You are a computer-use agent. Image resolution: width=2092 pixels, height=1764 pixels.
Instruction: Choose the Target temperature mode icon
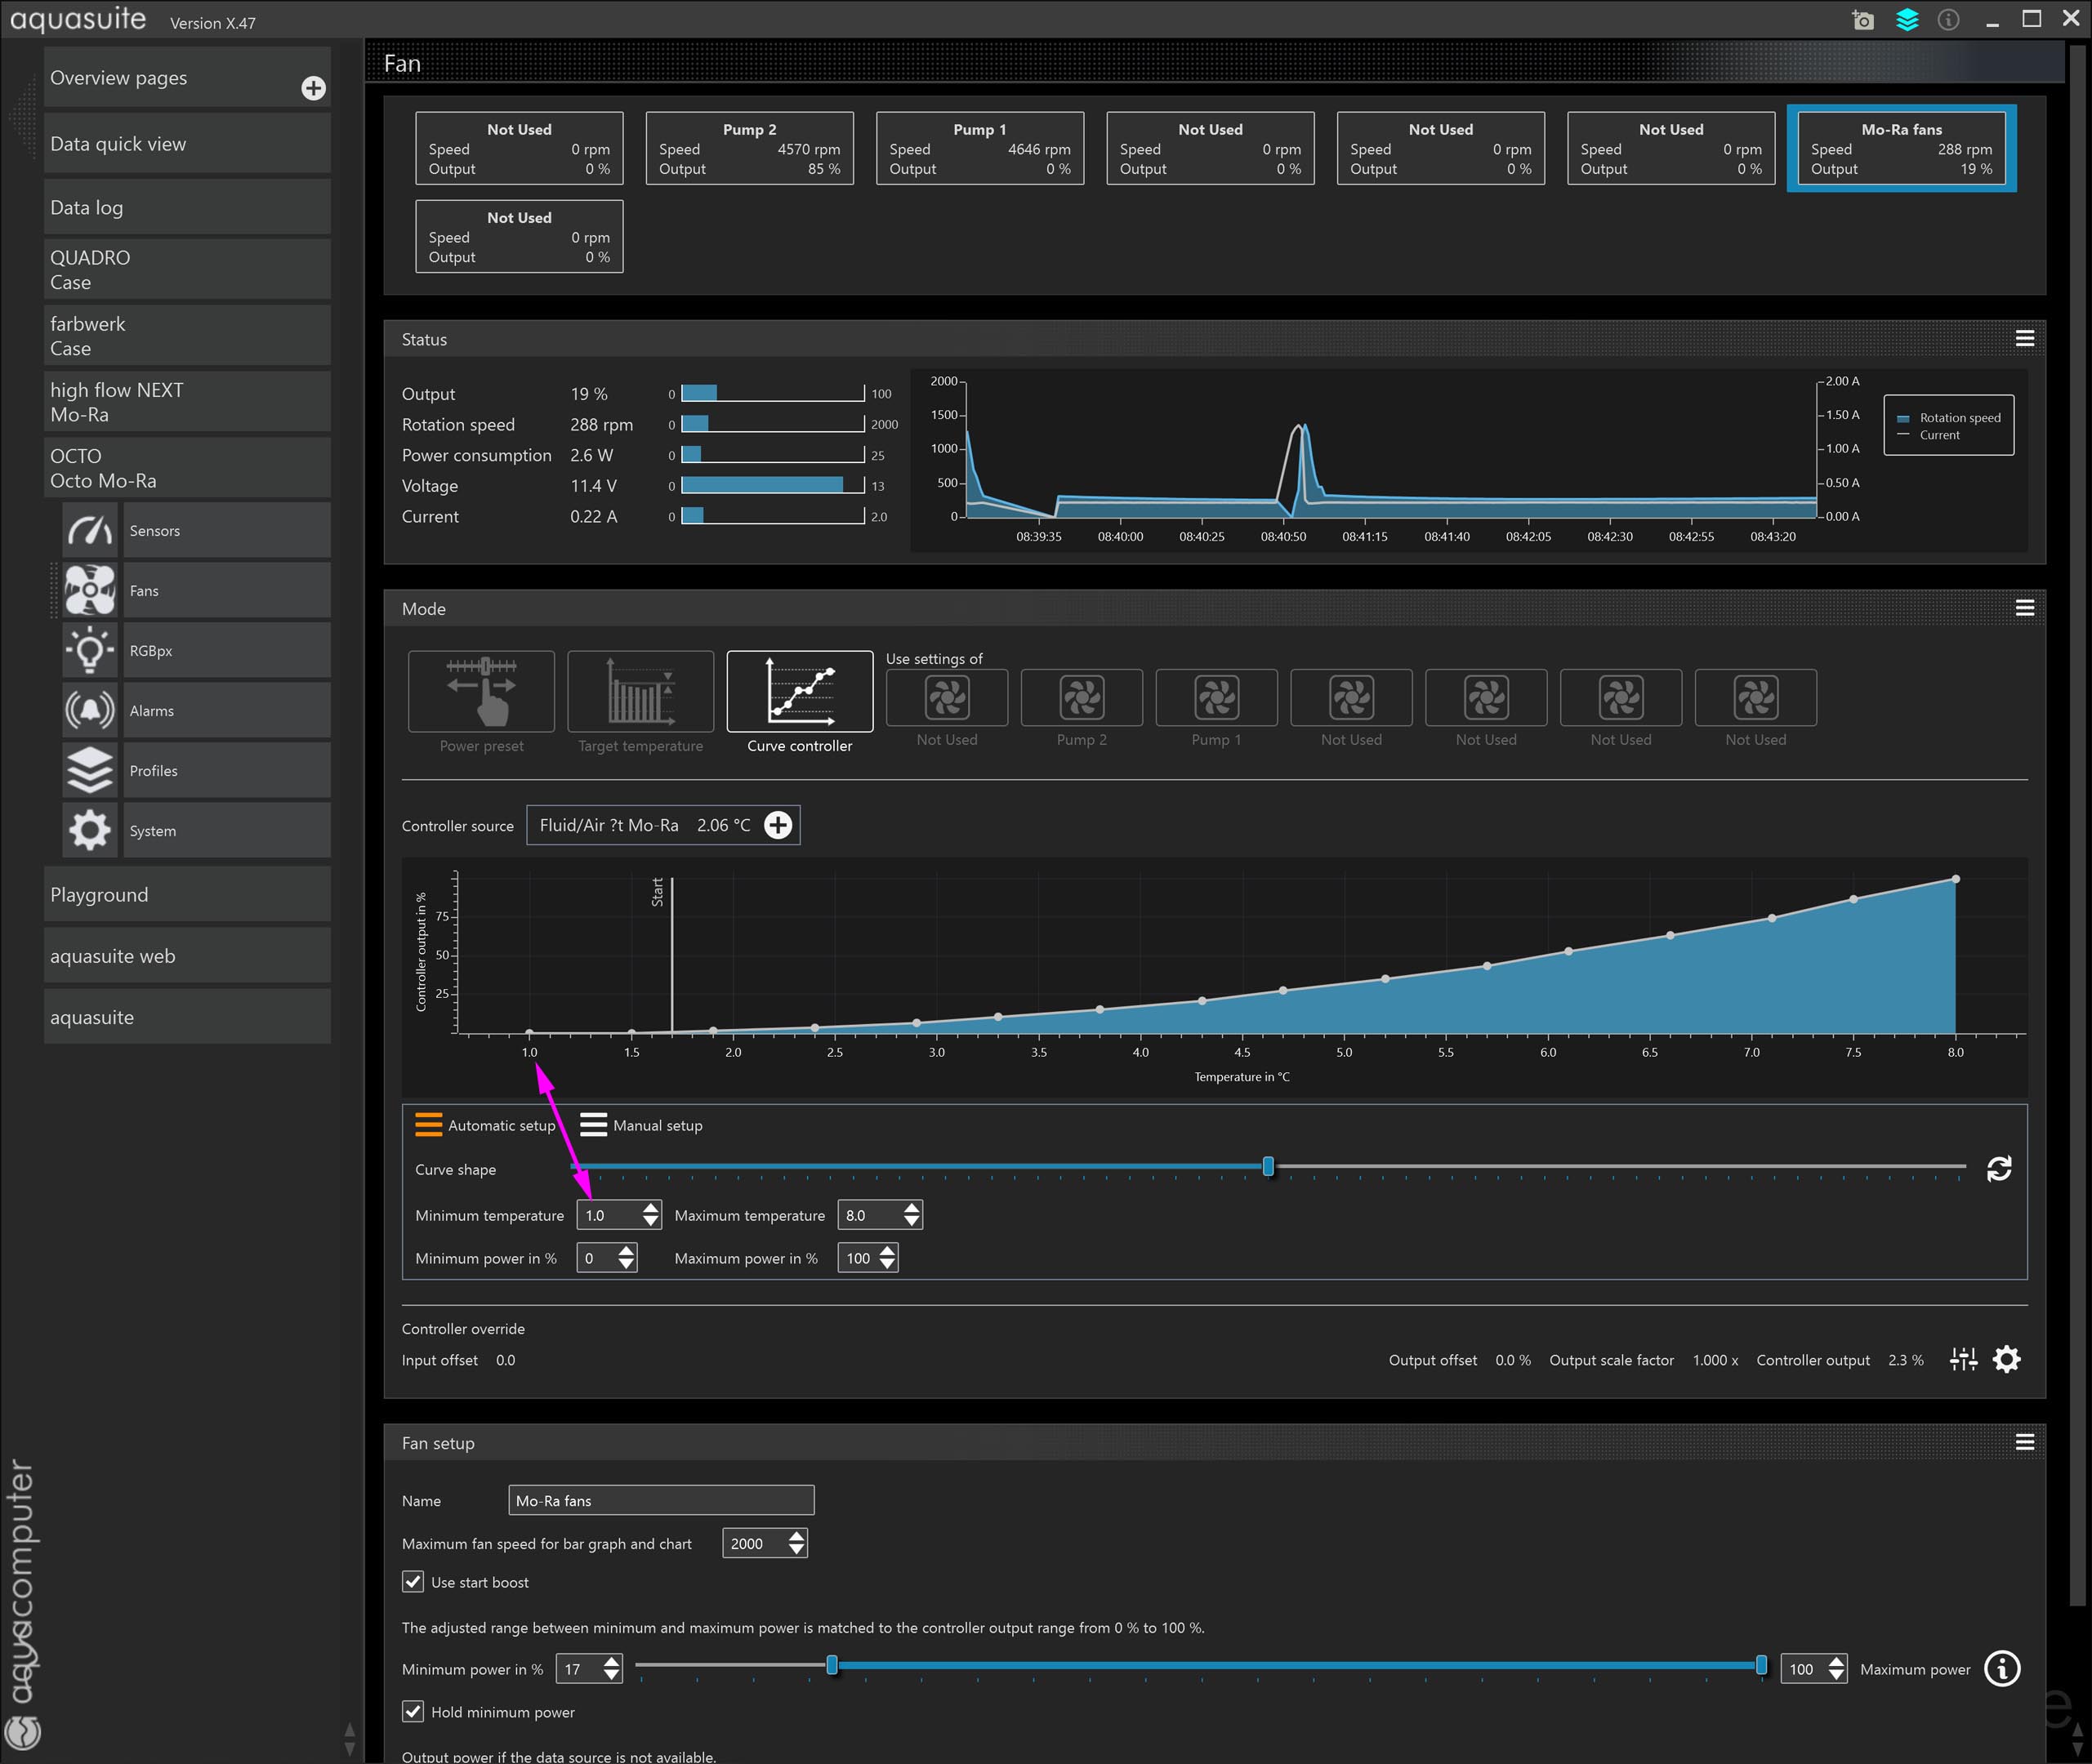point(640,691)
